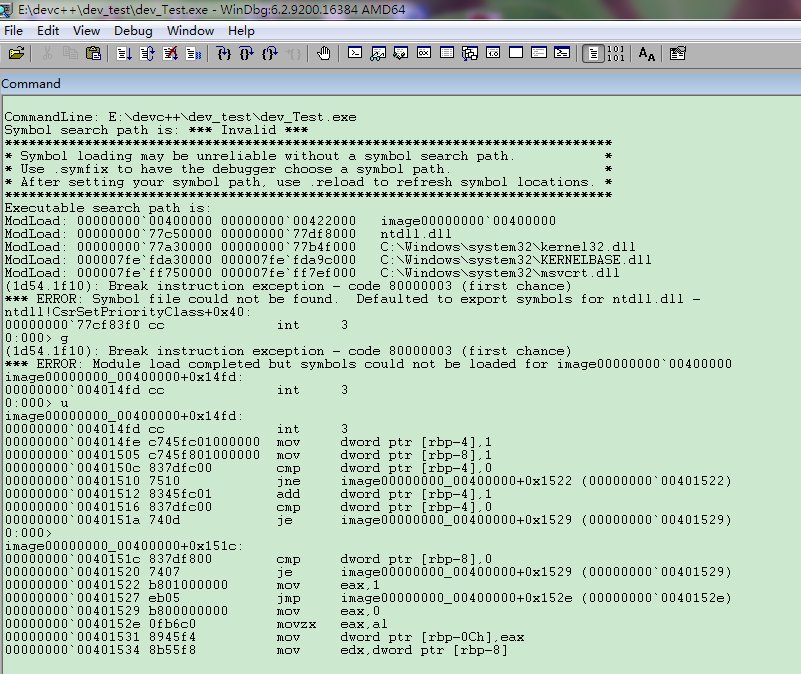
Task: Click the Open Source File folder icon
Action: (x=15, y=53)
